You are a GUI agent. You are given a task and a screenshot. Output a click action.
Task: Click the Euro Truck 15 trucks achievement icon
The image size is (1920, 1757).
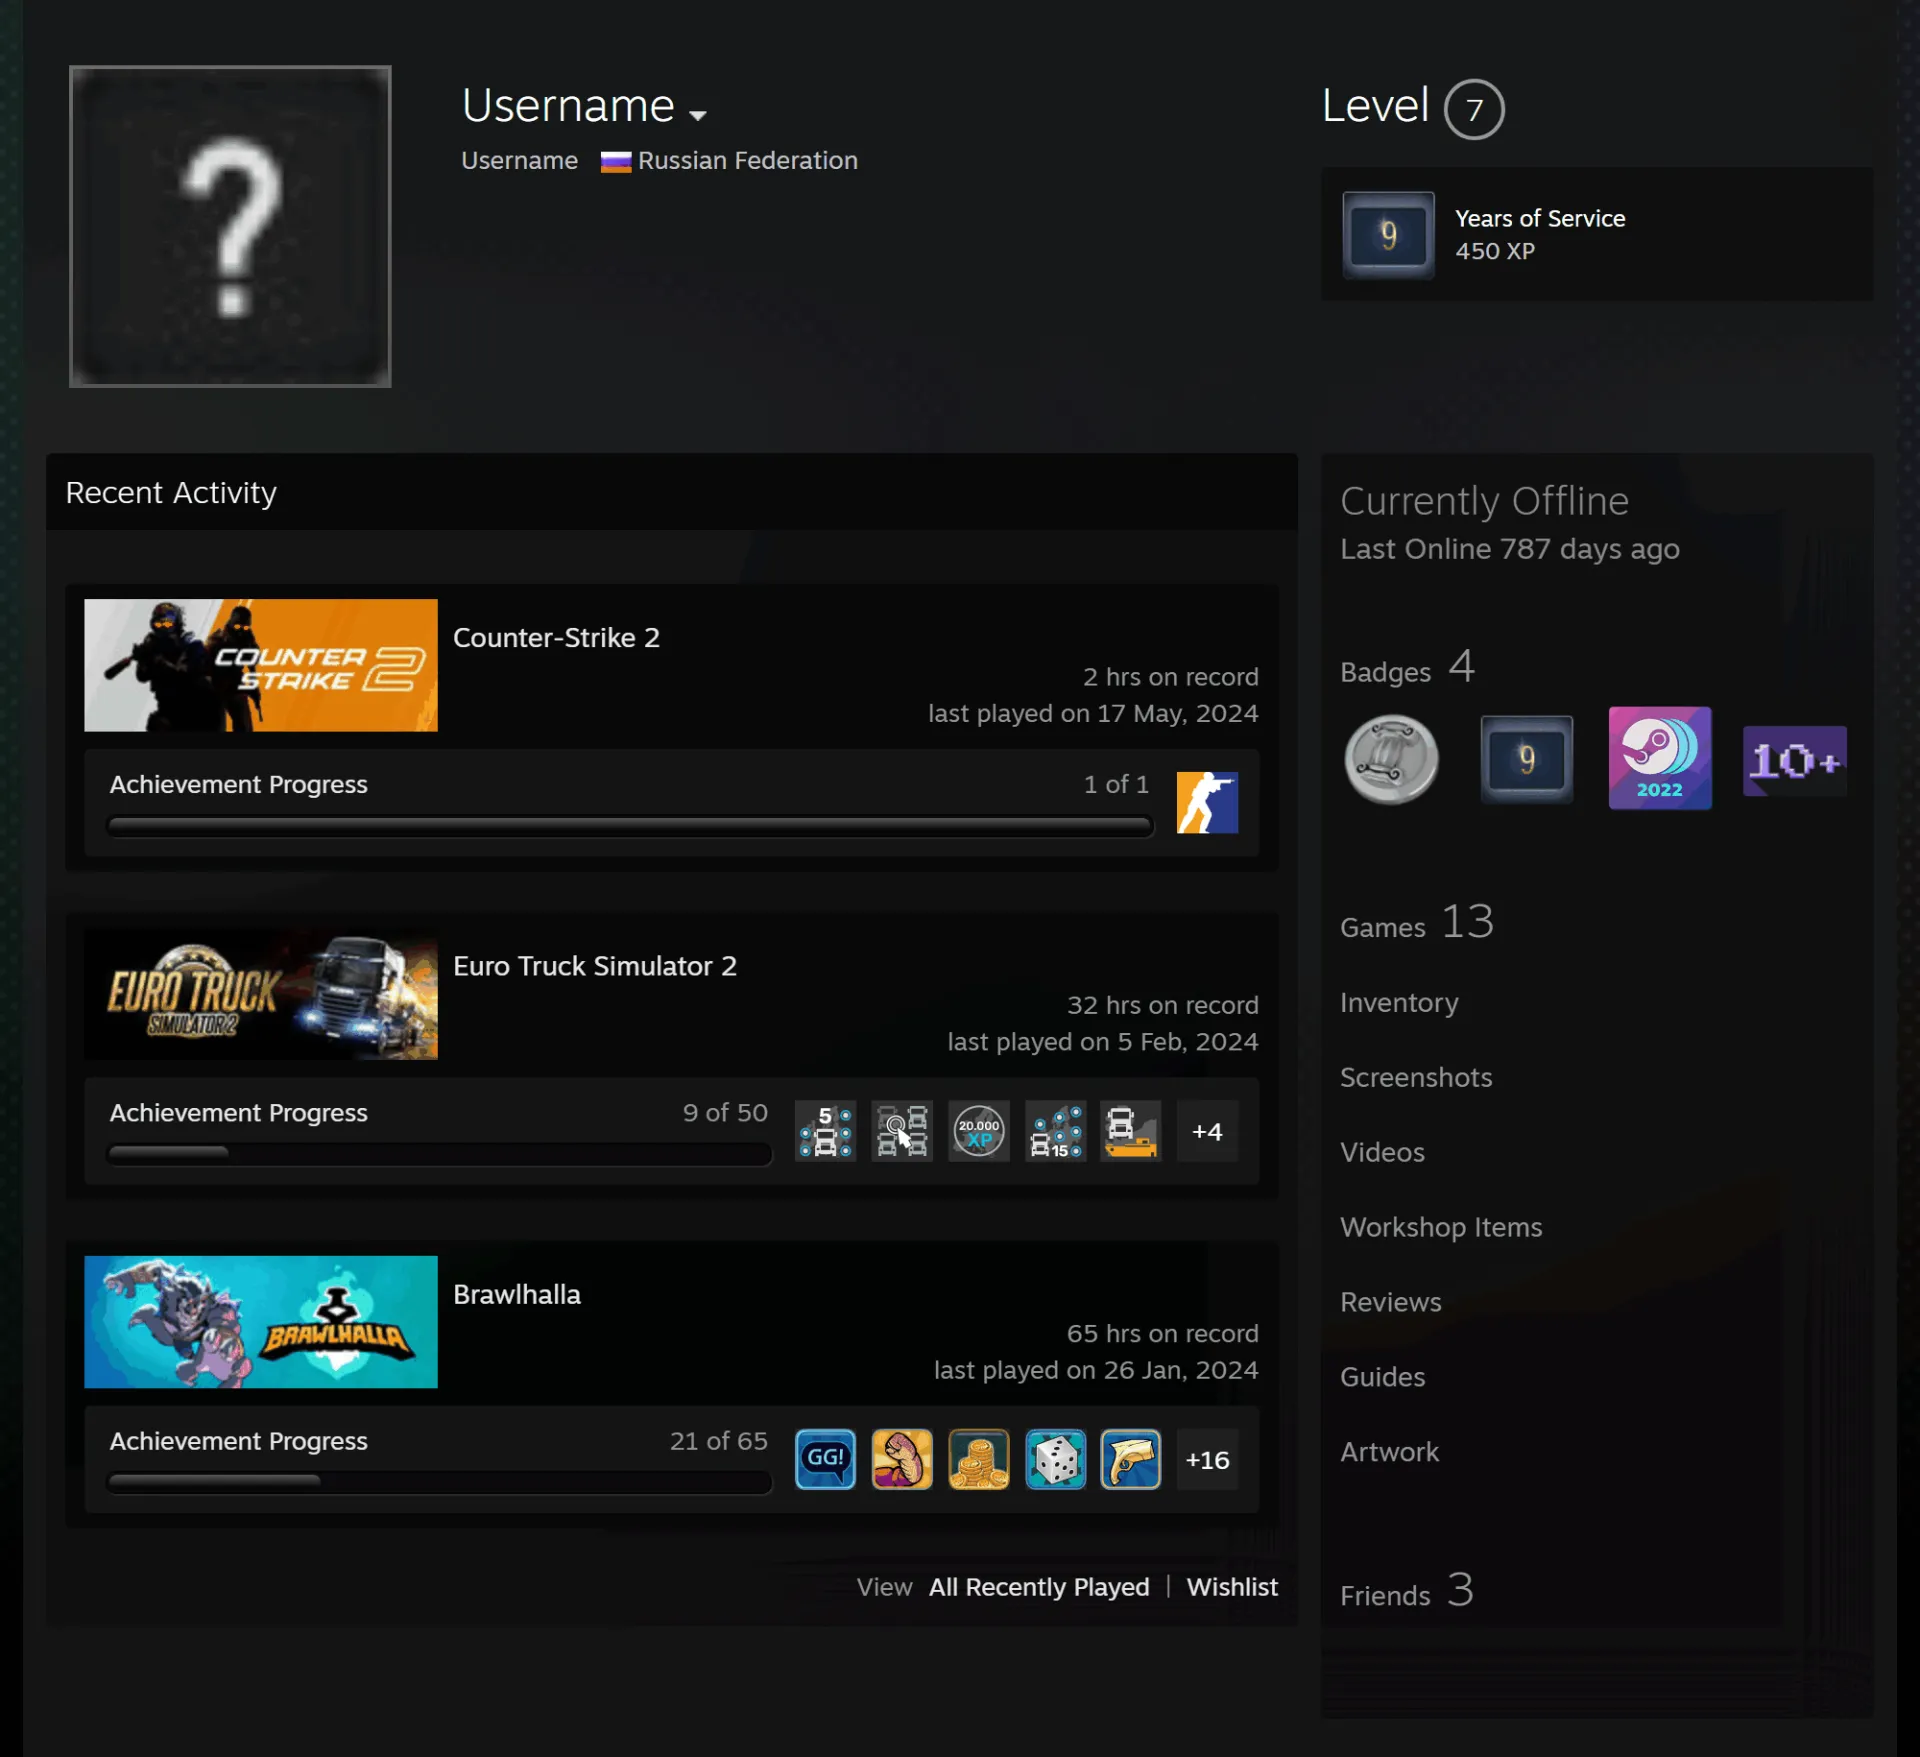pos(1055,1131)
